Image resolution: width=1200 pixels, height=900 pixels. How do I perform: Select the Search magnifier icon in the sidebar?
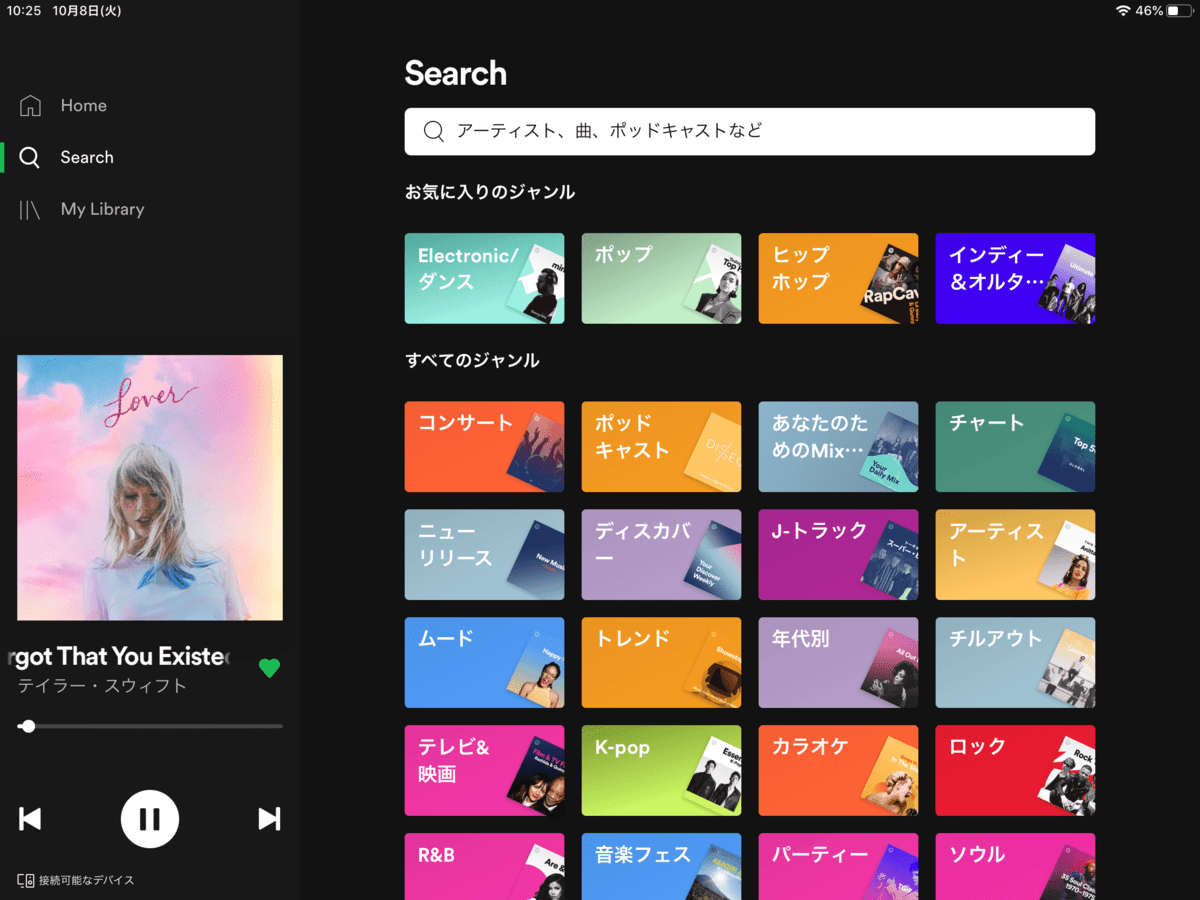[x=30, y=157]
